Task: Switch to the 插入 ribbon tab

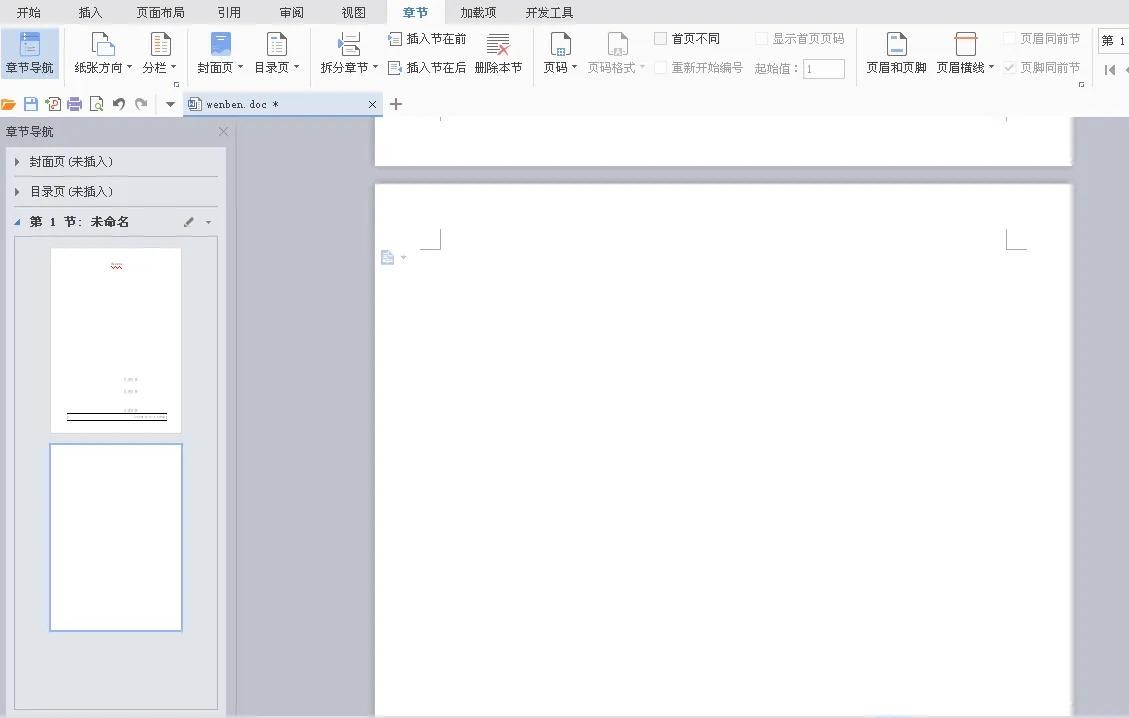Action: coord(90,12)
